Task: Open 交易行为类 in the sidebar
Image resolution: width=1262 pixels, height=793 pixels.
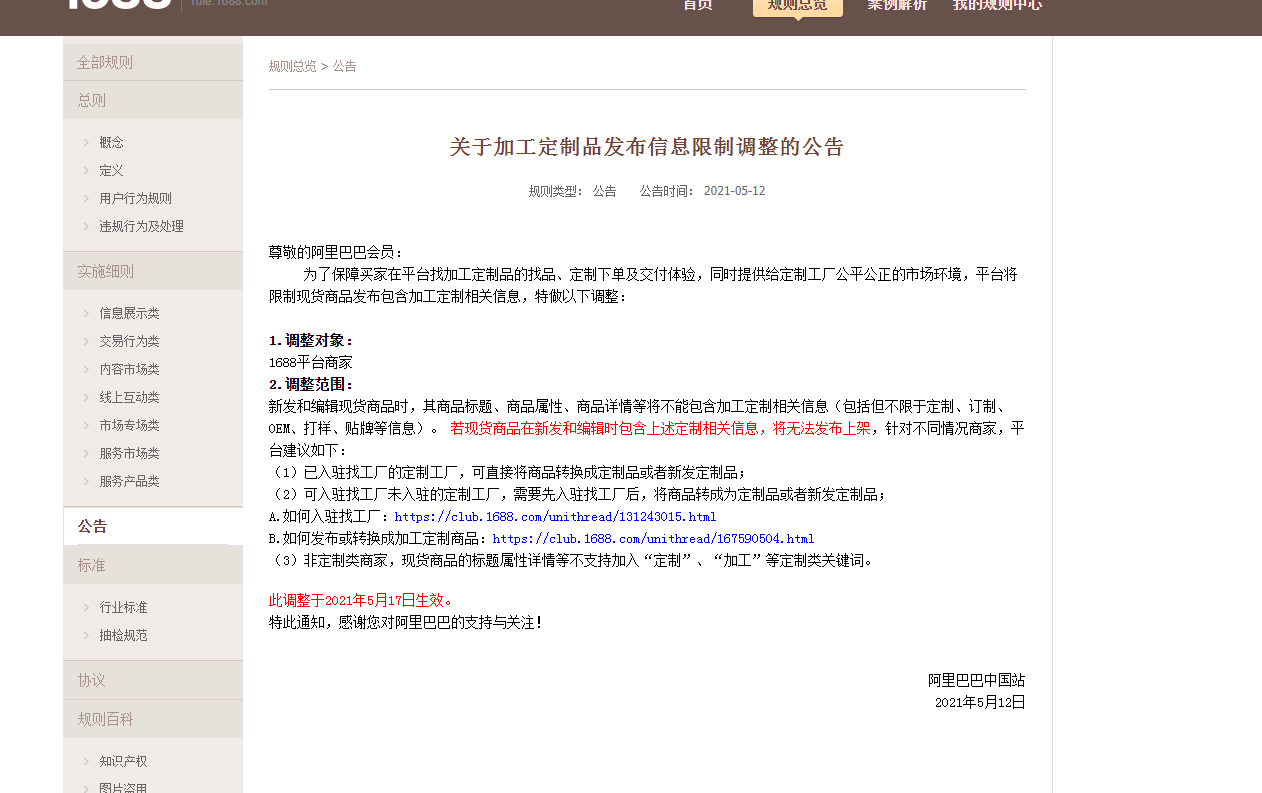Action: pos(129,341)
